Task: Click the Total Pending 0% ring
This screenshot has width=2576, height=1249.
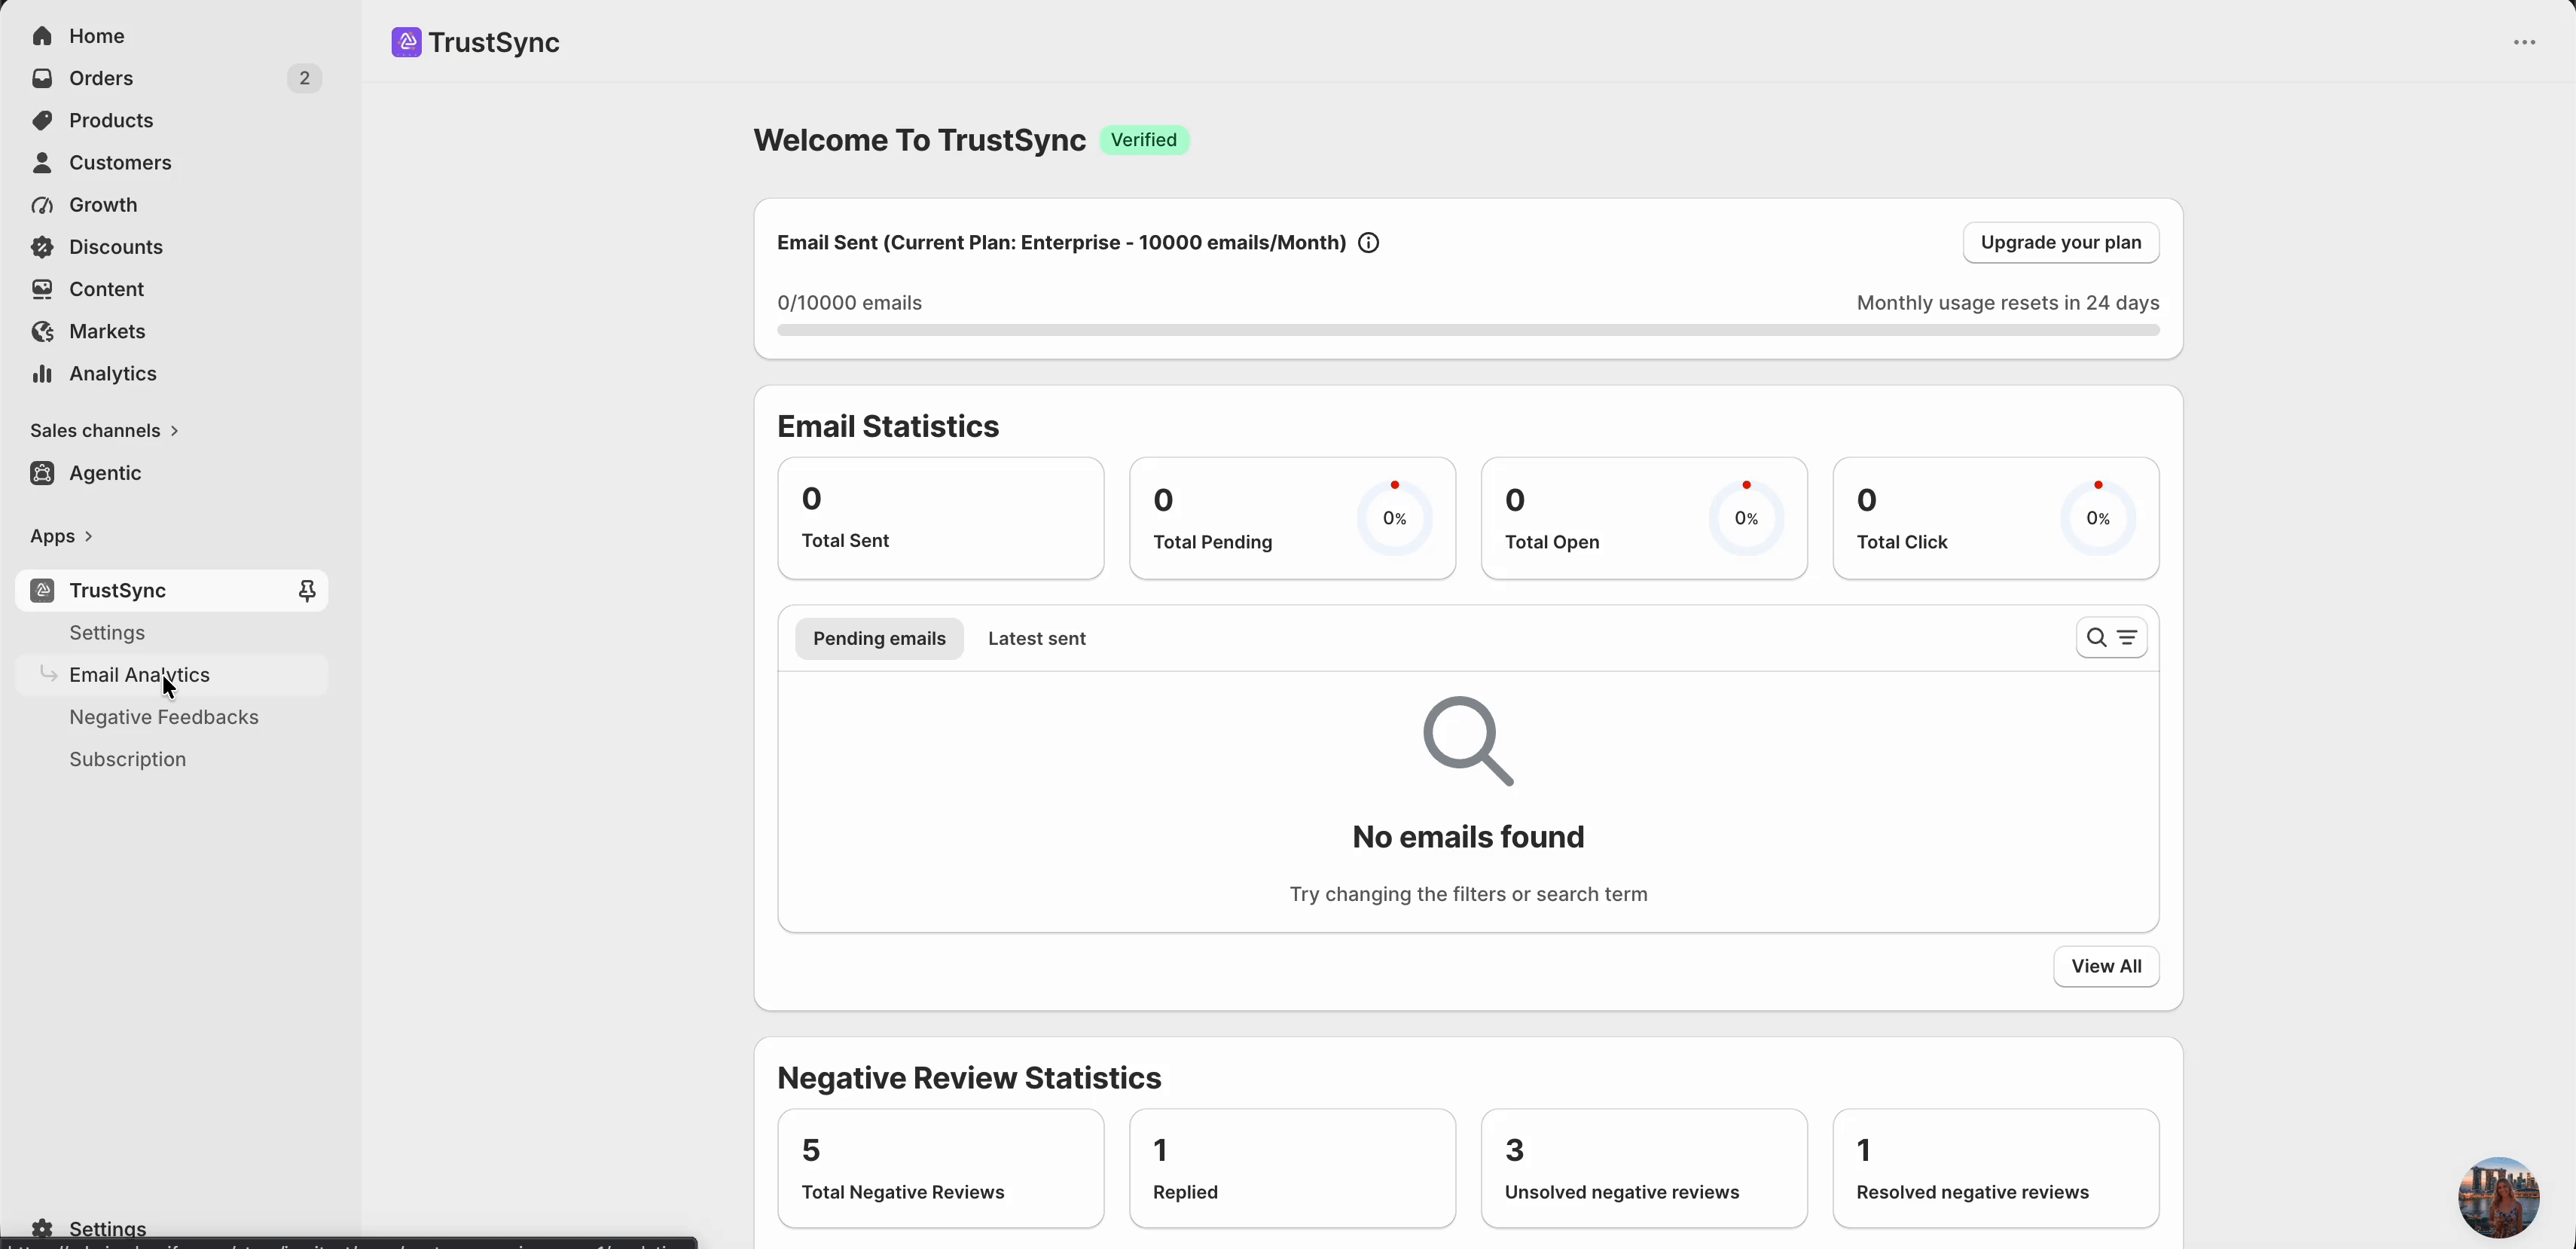Action: (1394, 518)
